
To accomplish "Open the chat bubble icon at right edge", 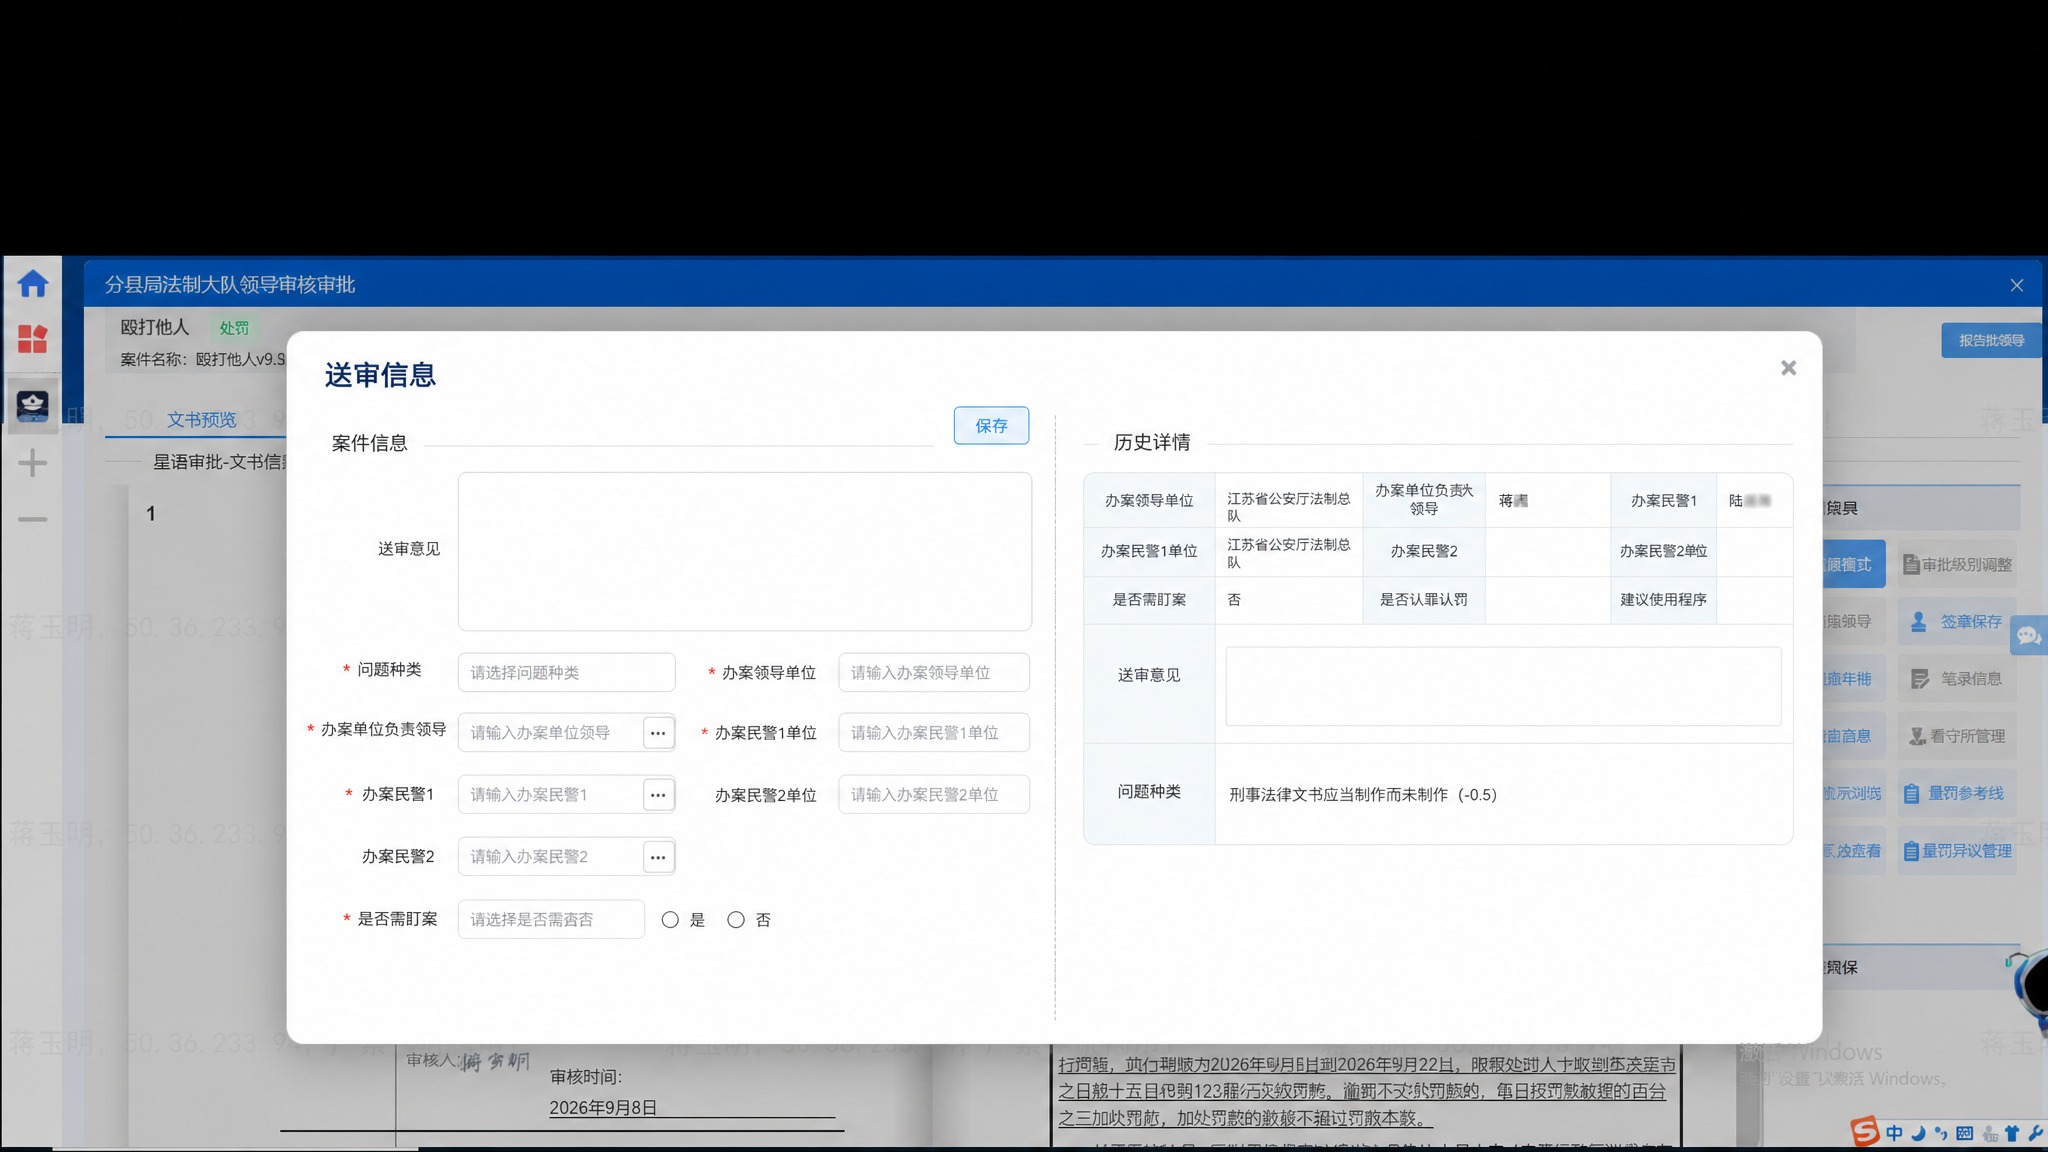I will [x=2029, y=635].
